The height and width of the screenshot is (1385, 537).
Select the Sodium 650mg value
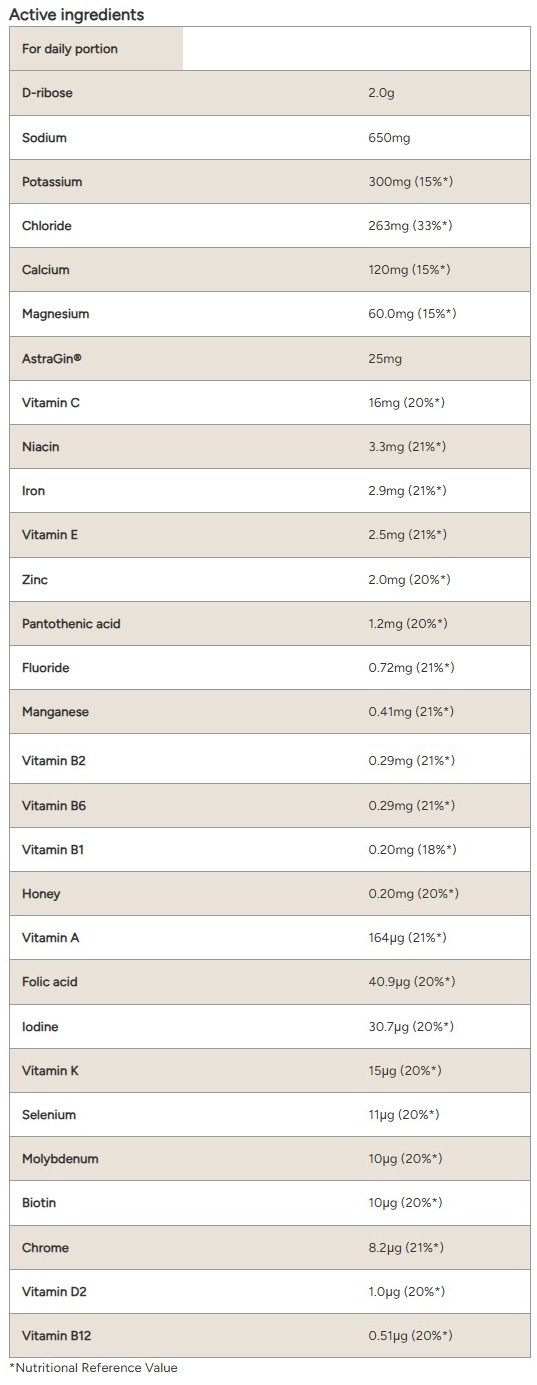[389, 138]
